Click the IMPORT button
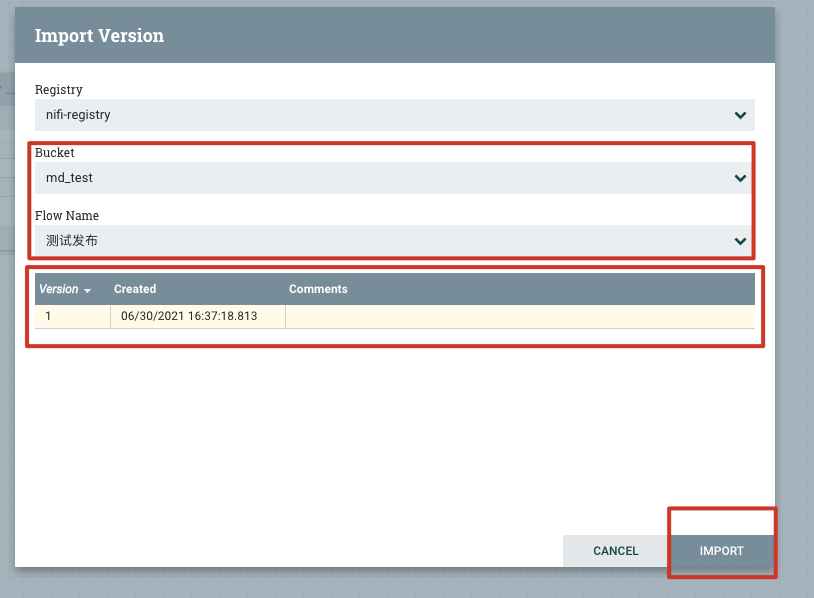814x598 pixels. point(722,551)
